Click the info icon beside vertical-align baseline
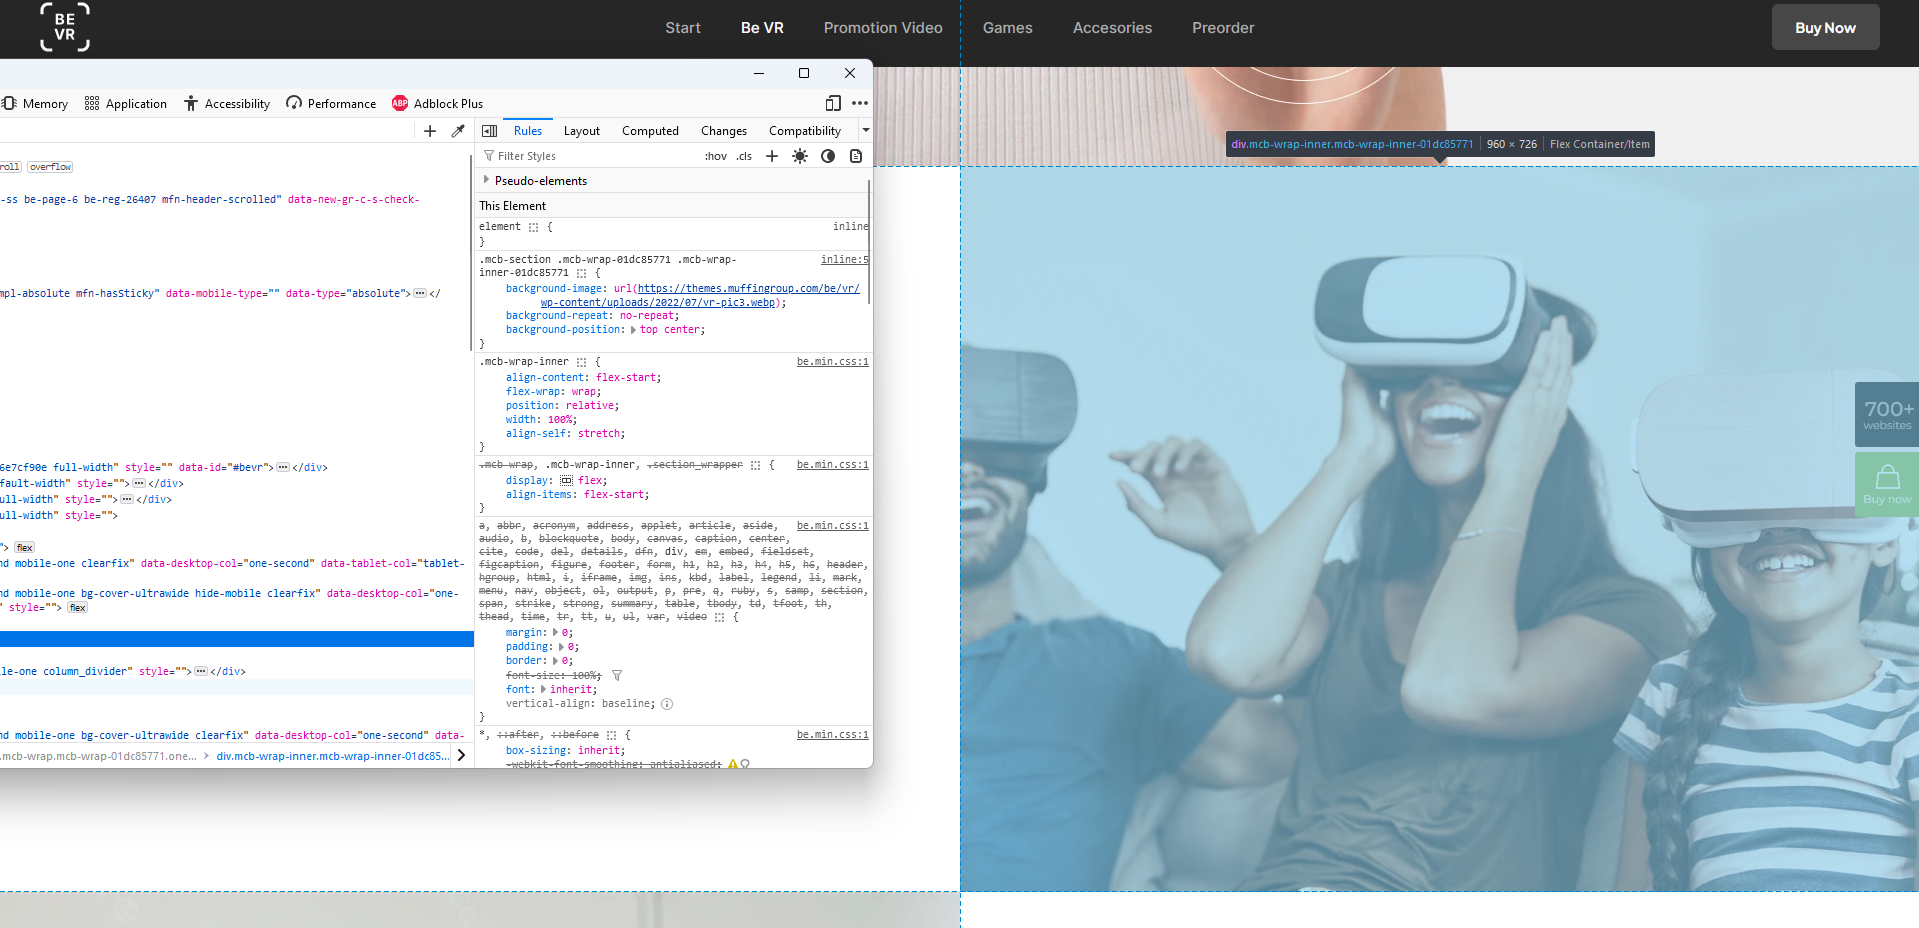 (x=667, y=704)
